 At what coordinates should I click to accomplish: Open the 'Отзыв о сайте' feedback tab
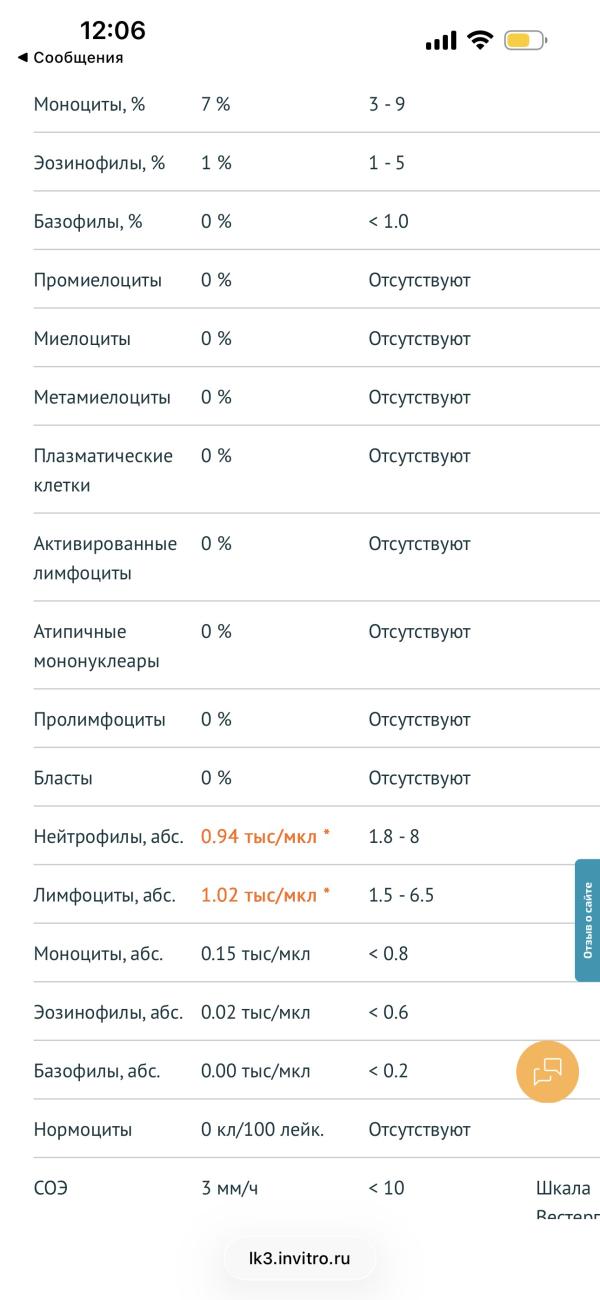588,920
